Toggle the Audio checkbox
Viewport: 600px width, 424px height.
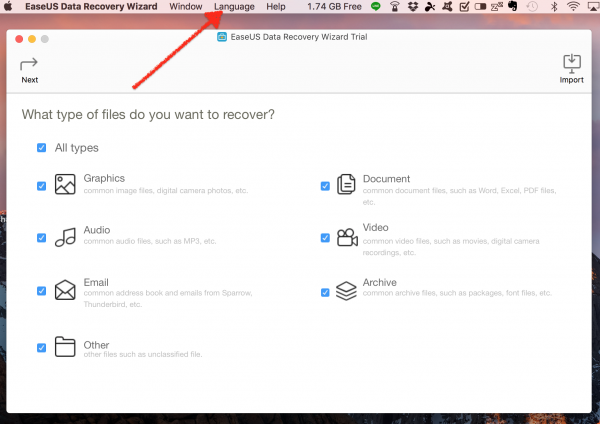(41, 238)
